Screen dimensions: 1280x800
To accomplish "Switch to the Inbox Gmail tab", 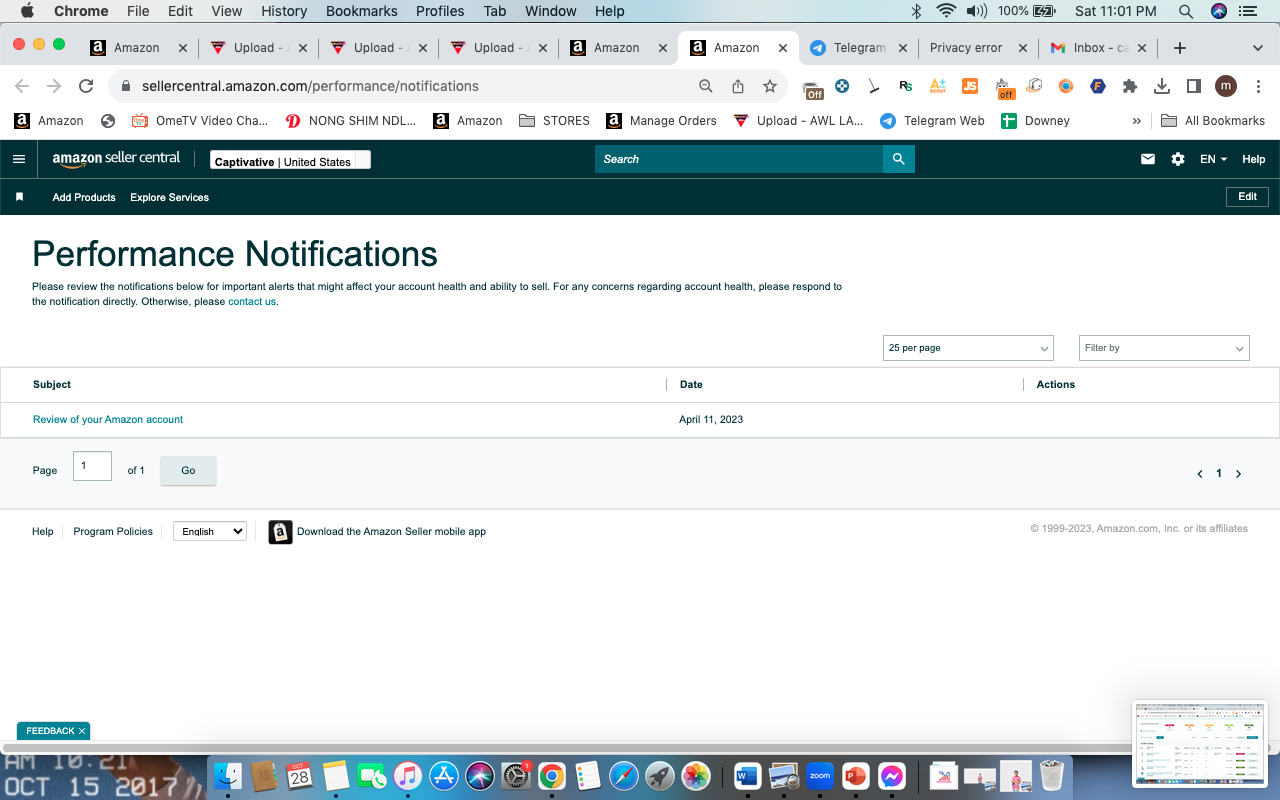I will (x=1098, y=48).
